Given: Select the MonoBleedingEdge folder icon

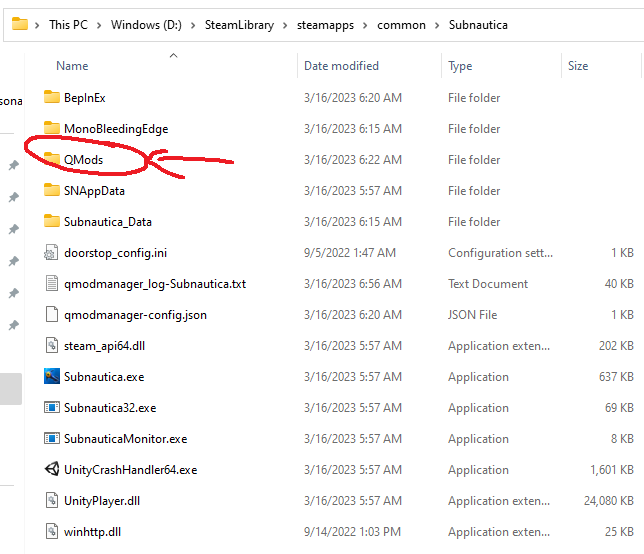Looking at the screenshot, I should 52,128.
